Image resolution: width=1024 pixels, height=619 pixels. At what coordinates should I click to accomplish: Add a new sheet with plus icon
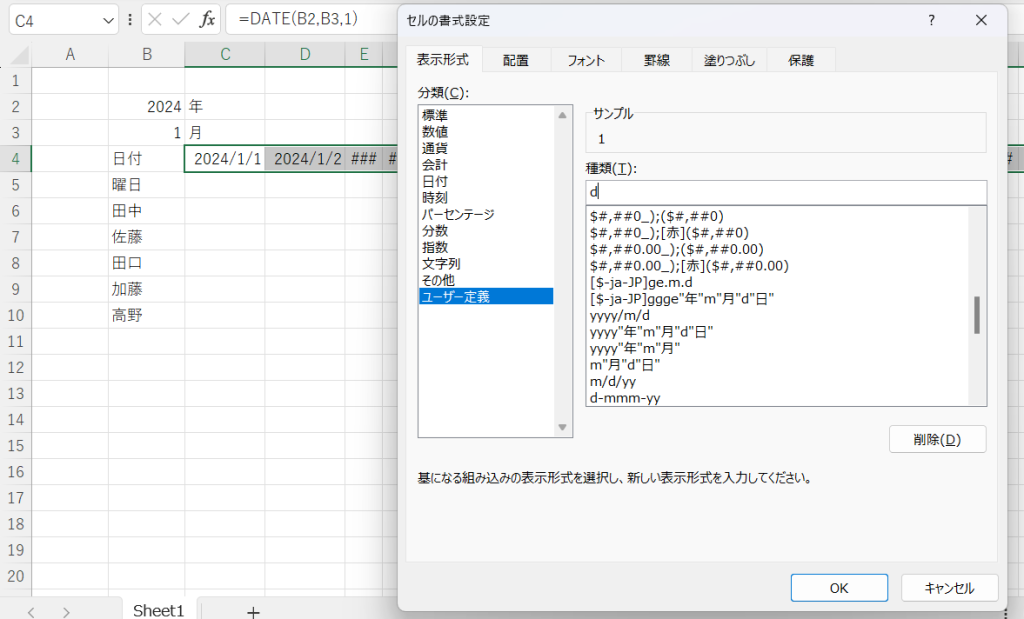click(x=253, y=611)
